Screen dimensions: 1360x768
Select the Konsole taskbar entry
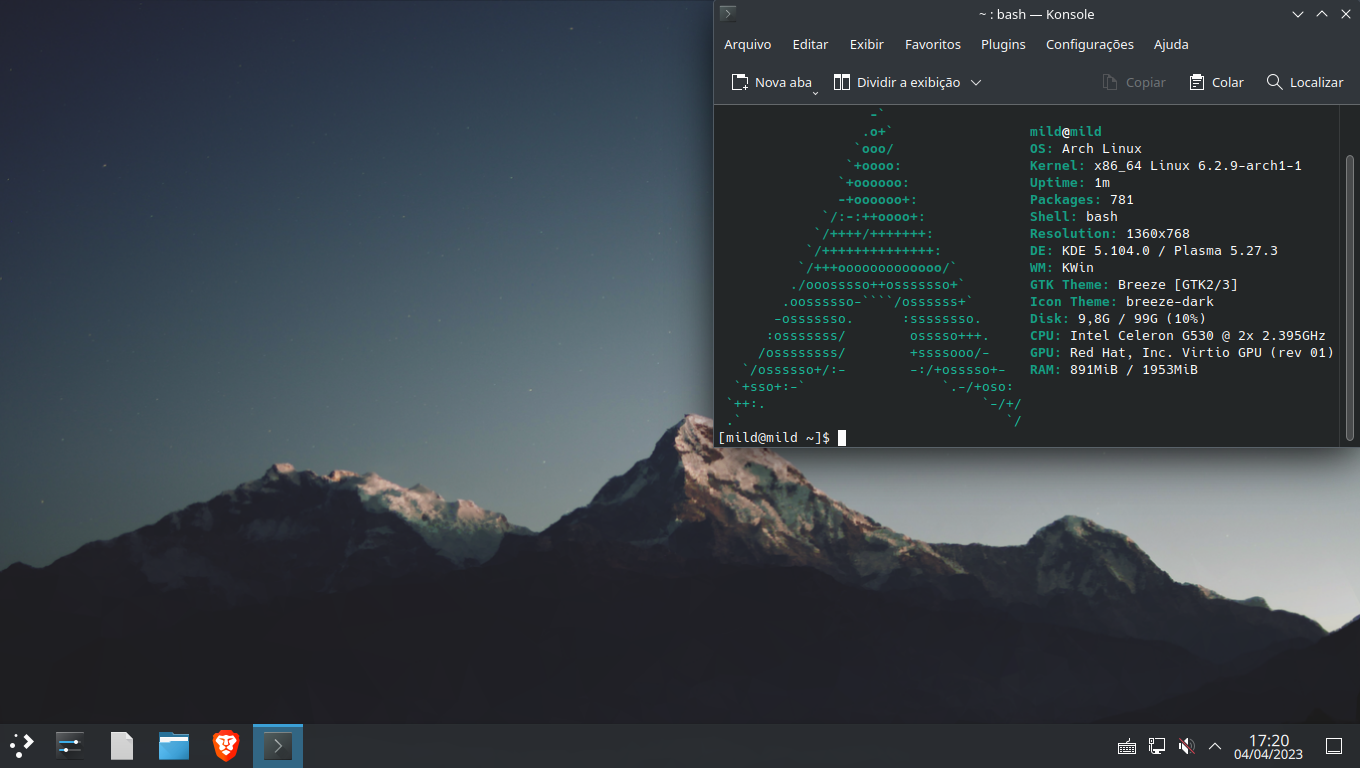278,745
